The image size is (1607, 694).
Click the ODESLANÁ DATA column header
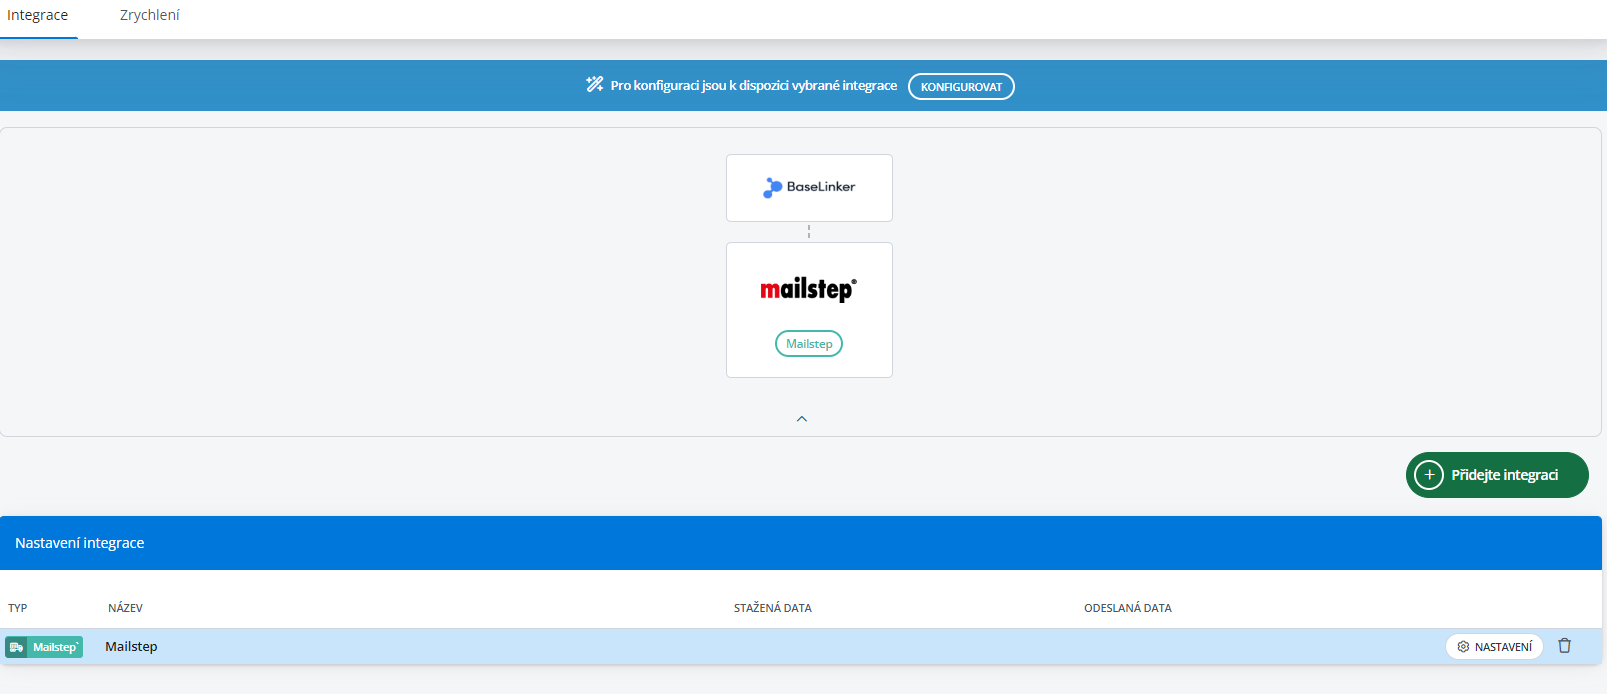coord(1127,608)
